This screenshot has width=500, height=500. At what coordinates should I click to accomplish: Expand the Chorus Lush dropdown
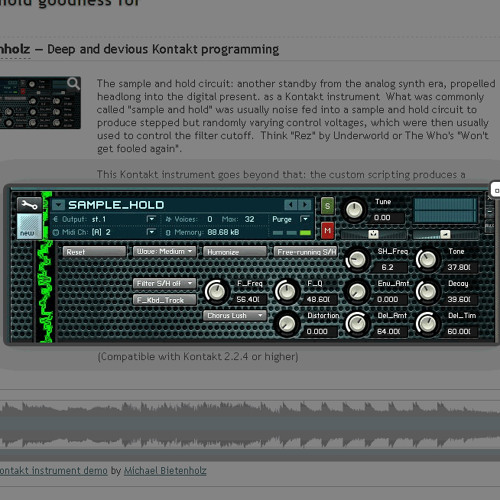coord(235,315)
